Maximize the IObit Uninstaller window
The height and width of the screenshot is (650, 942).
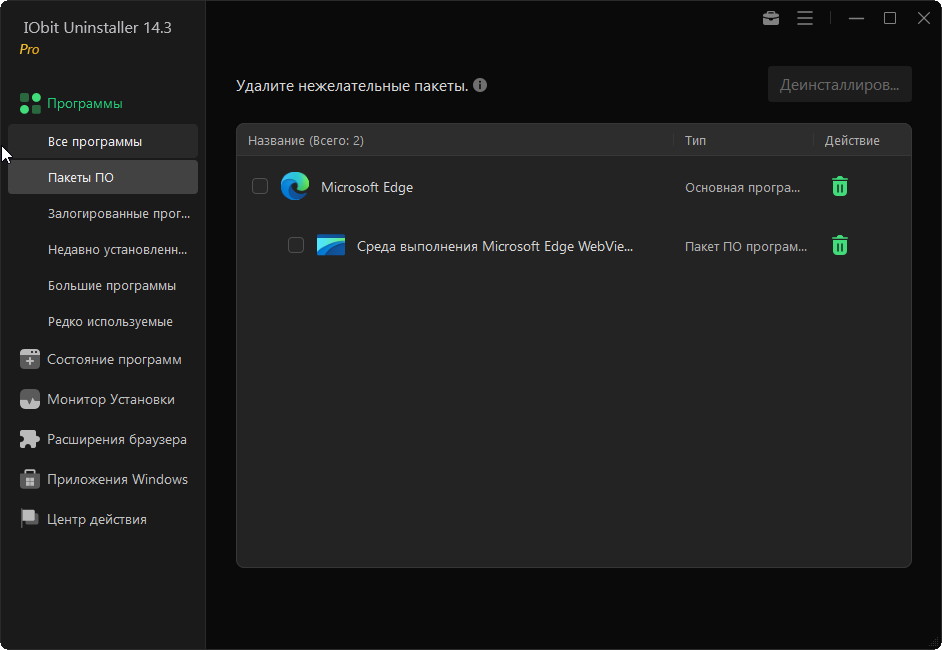click(x=890, y=19)
